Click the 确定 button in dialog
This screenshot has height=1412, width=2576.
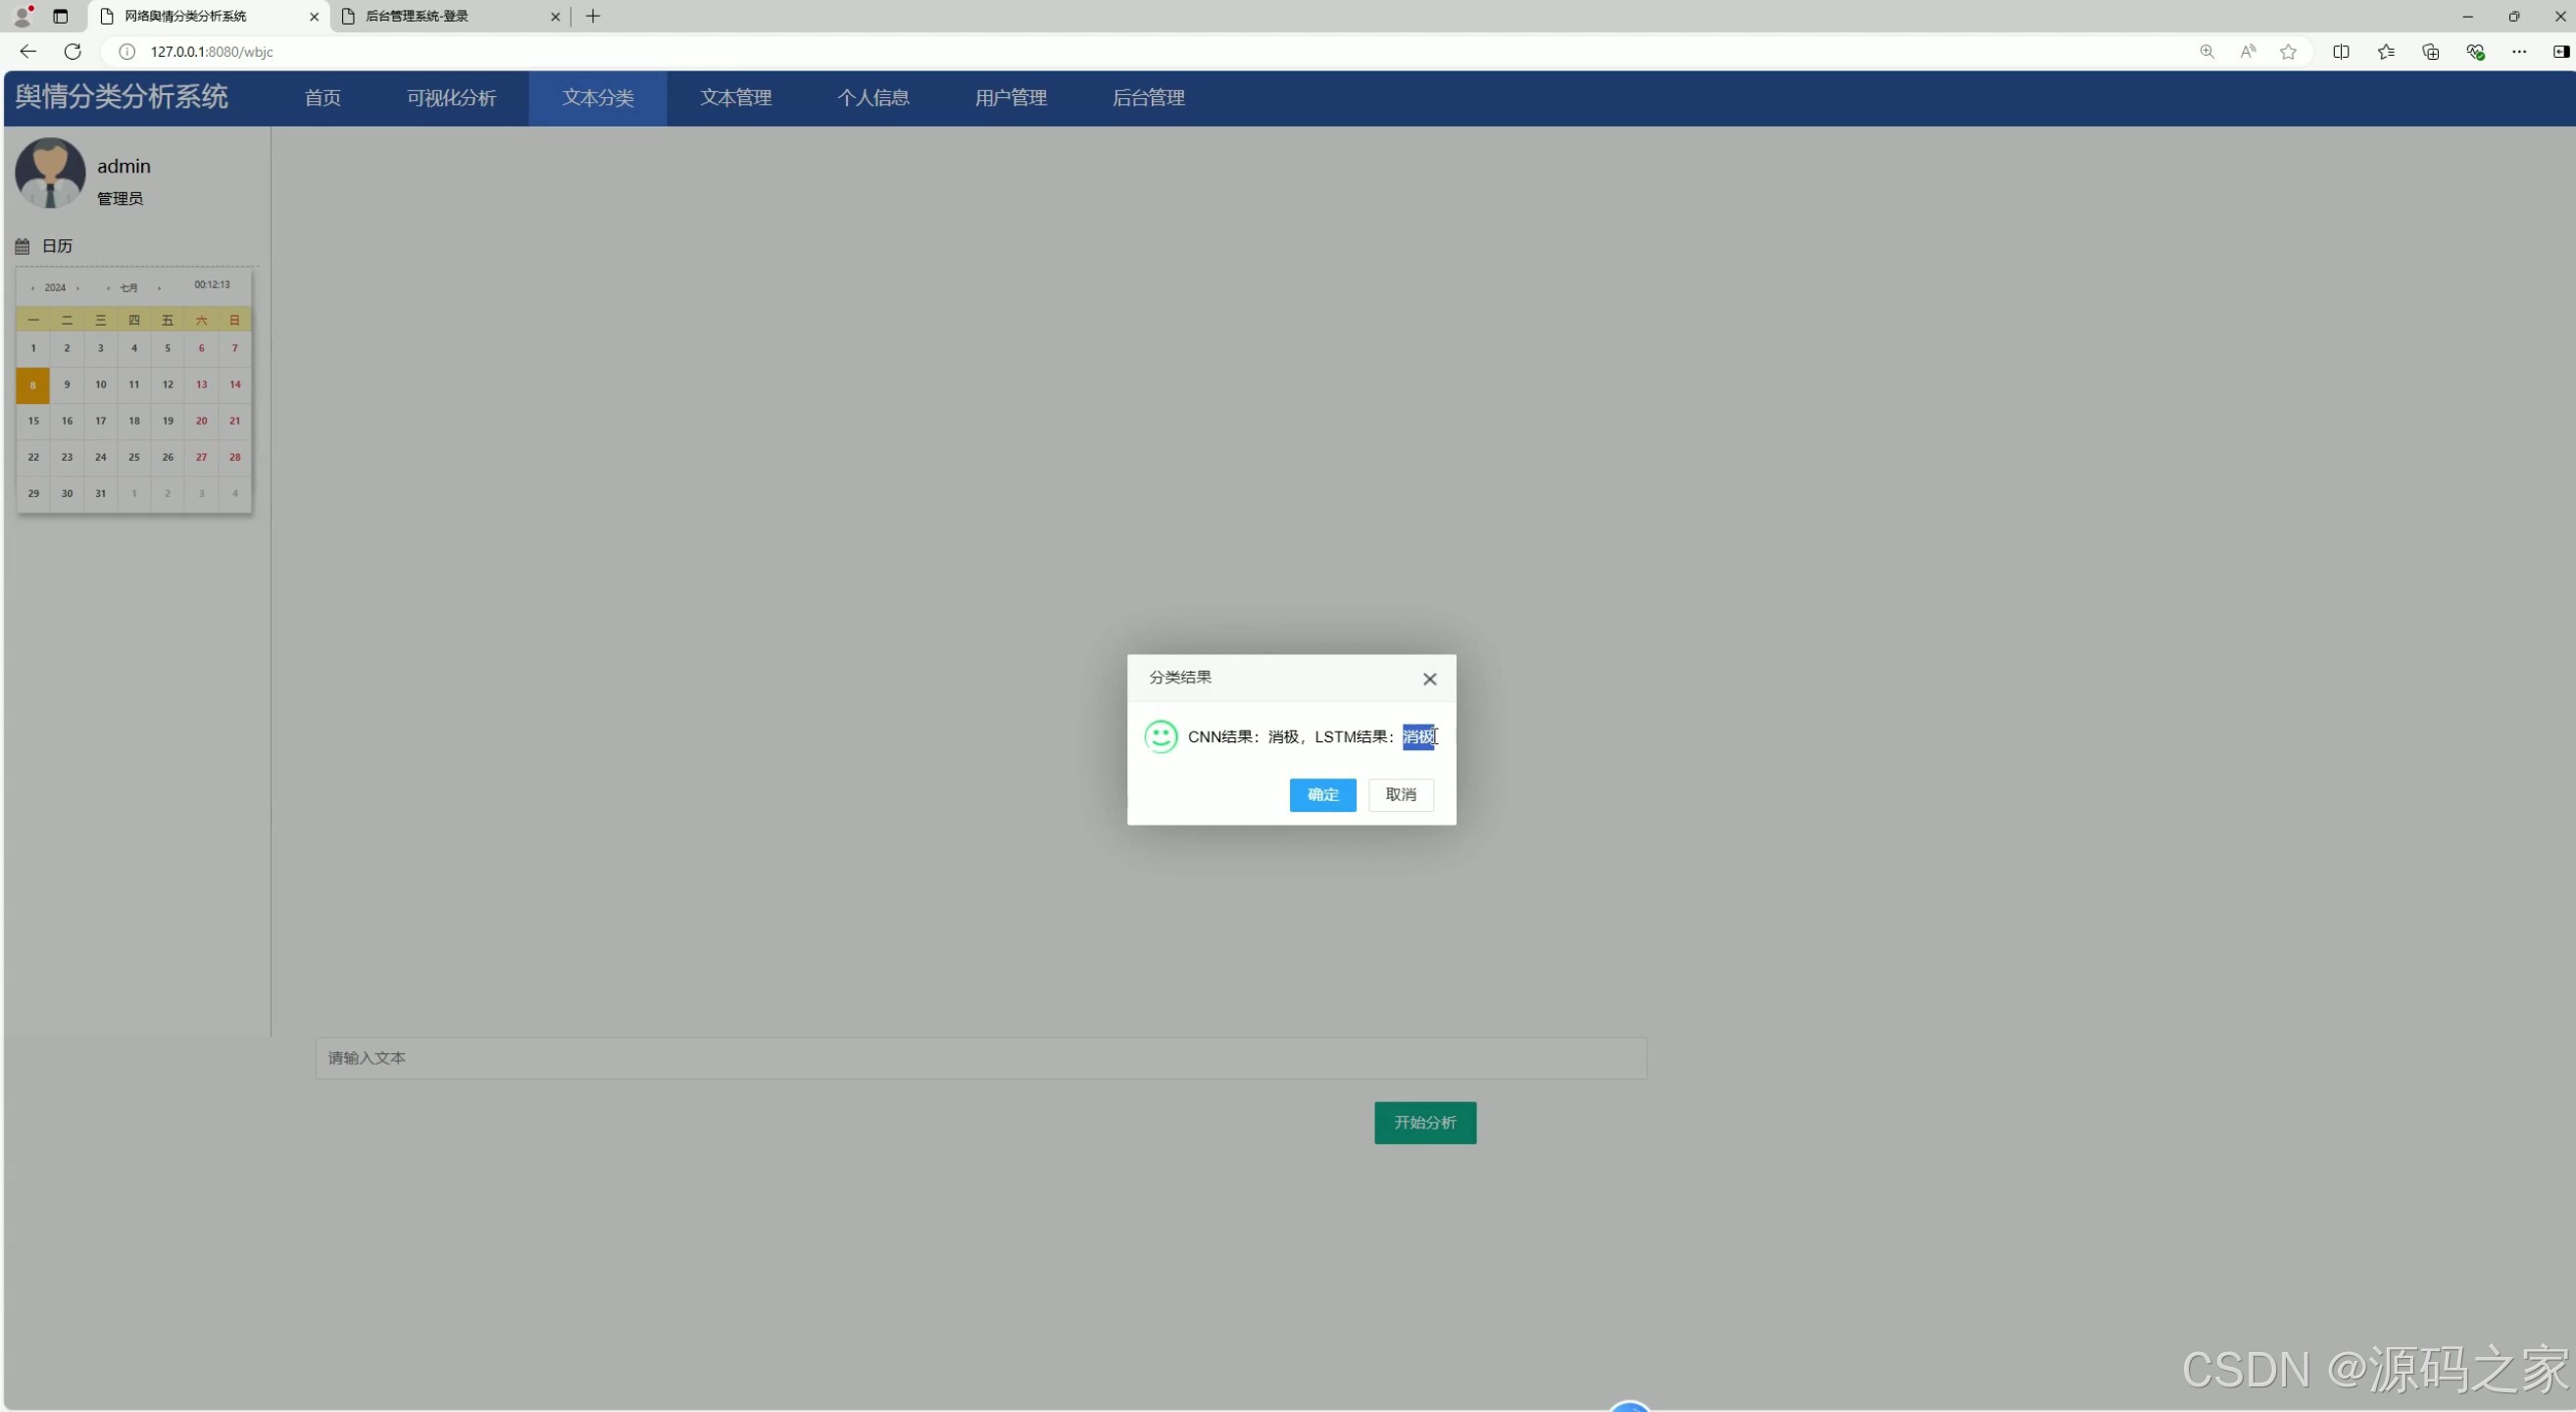(x=1322, y=794)
